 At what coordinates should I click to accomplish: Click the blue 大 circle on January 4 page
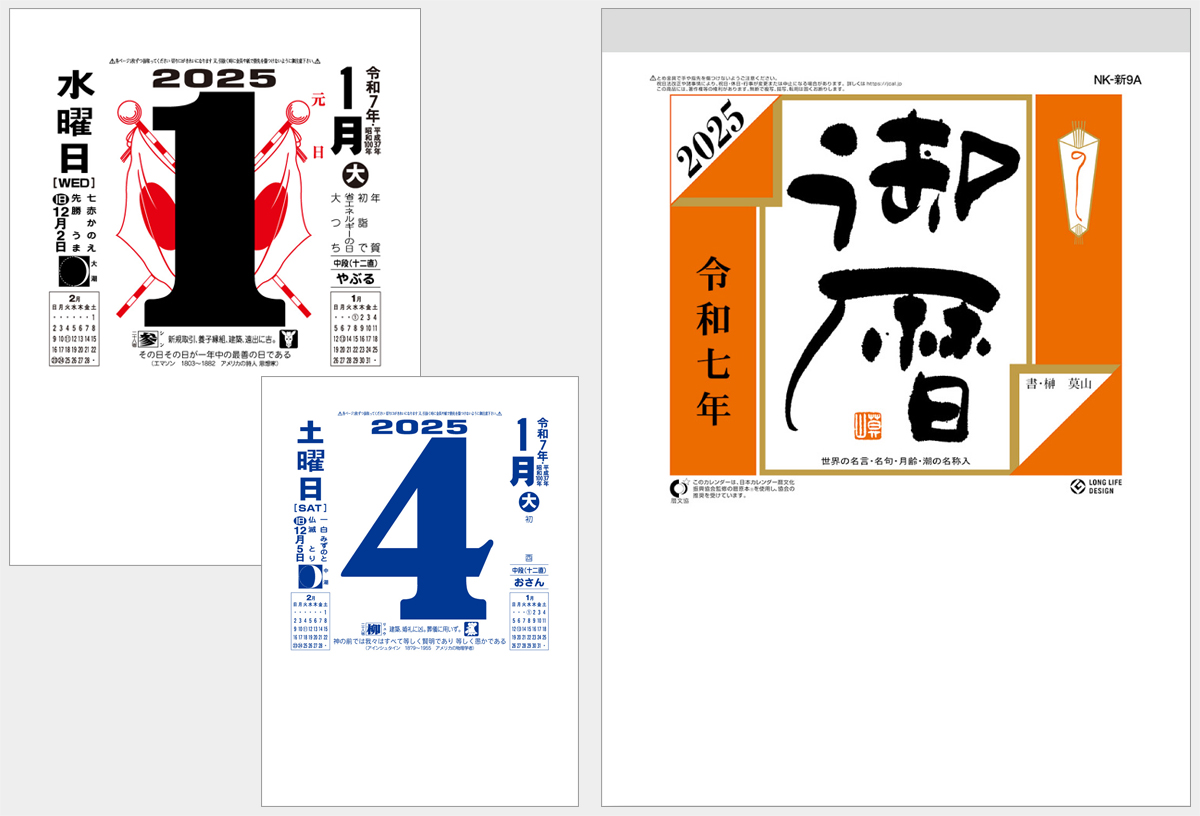[527, 502]
